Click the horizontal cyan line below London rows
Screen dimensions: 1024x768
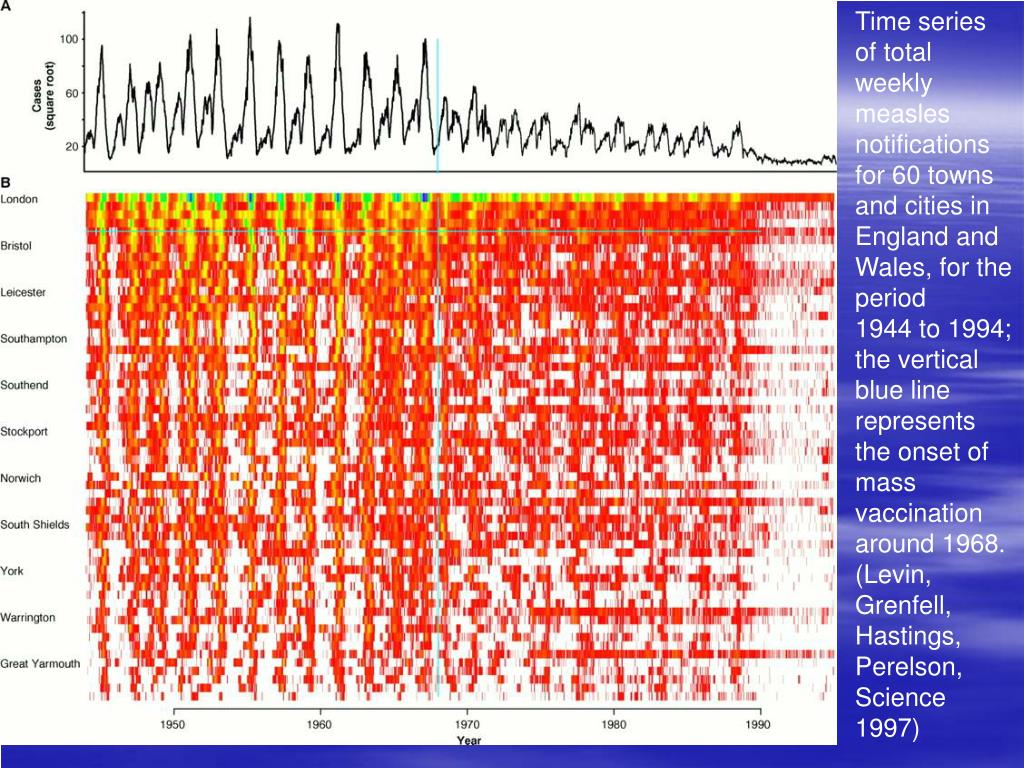(423, 231)
